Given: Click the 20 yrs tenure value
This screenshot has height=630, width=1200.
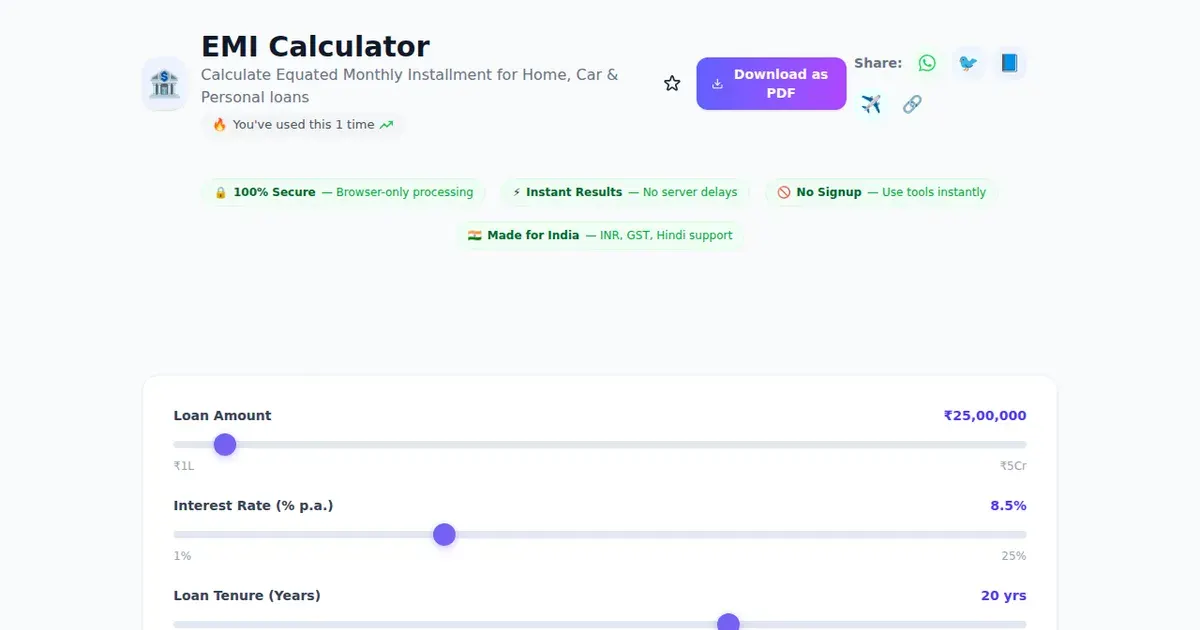Looking at the screenshot, I should 1004,596.
